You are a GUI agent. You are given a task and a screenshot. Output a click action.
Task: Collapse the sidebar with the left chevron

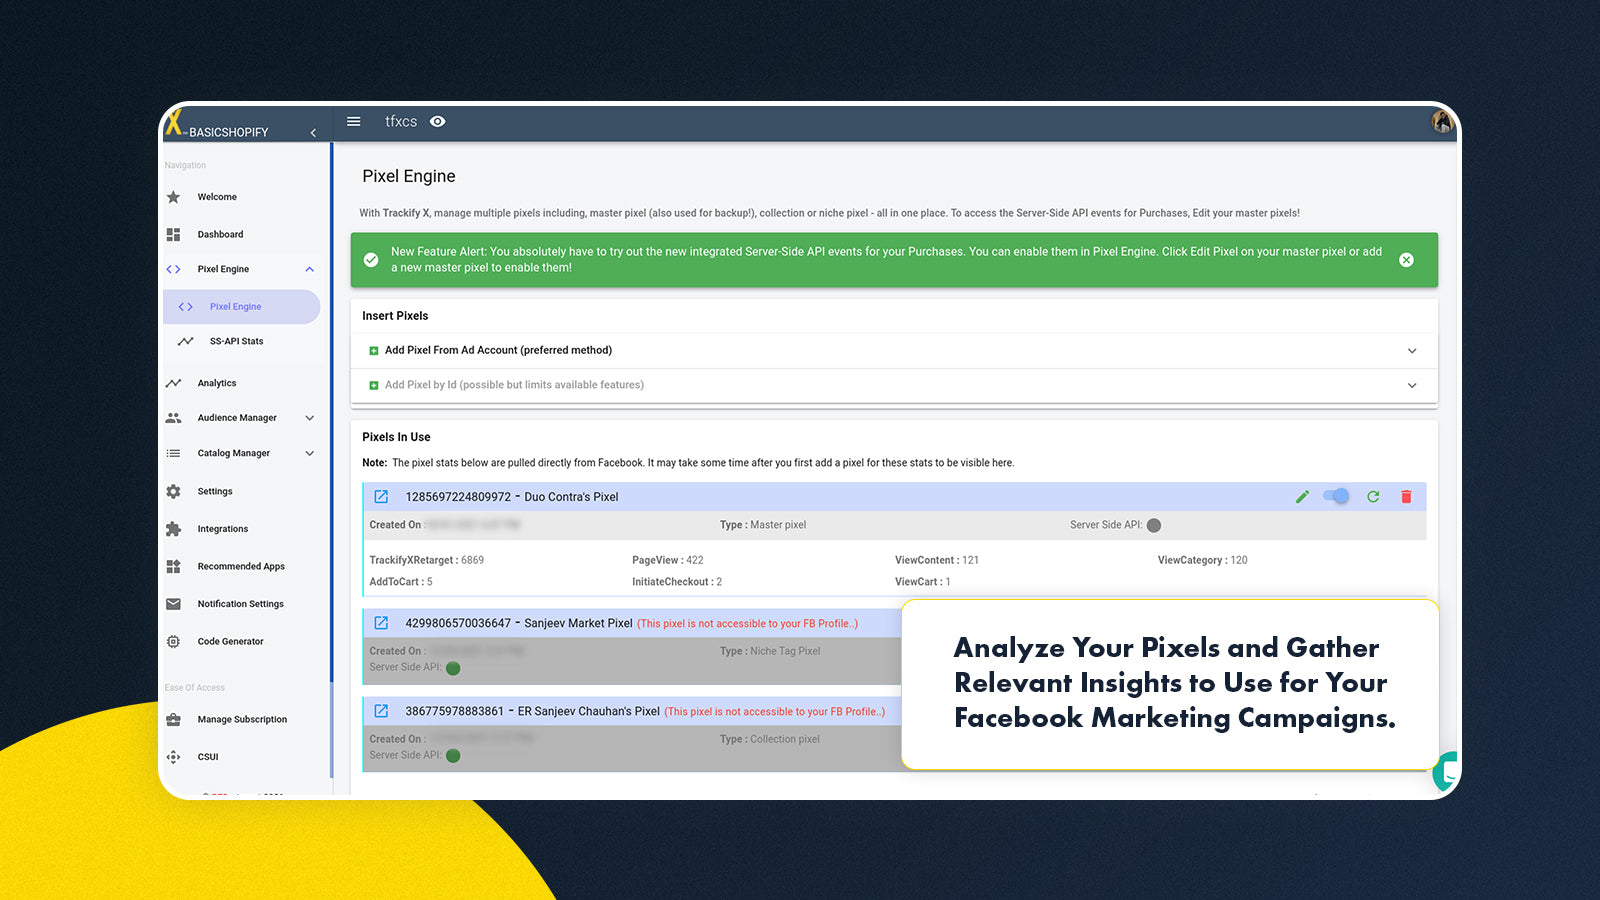click(313, 132)
